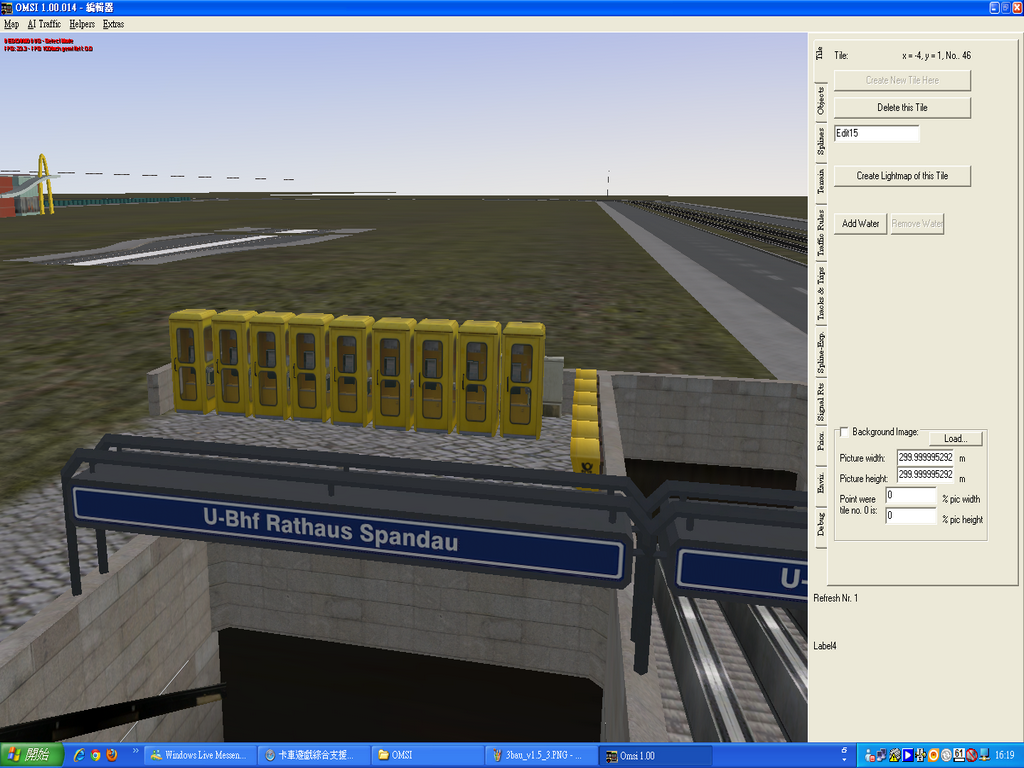Select the Tile tab
This screenshot has height=768, width=1024.
820,54
